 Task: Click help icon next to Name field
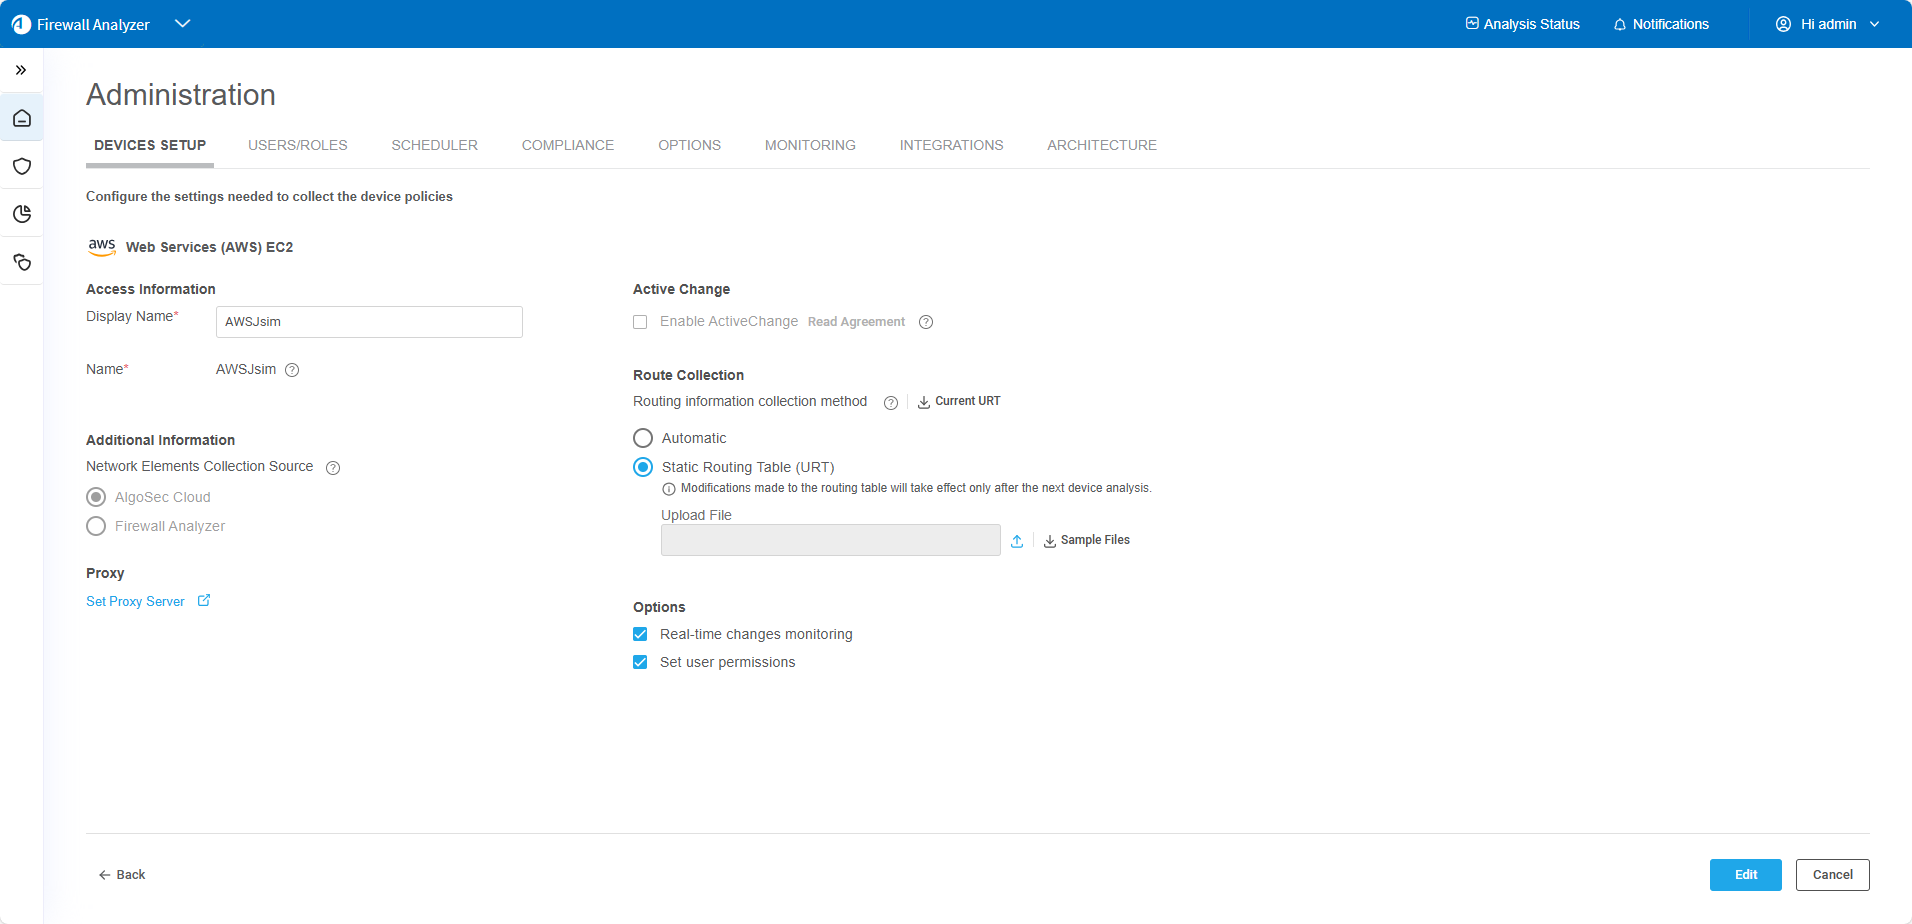[292, 370]
